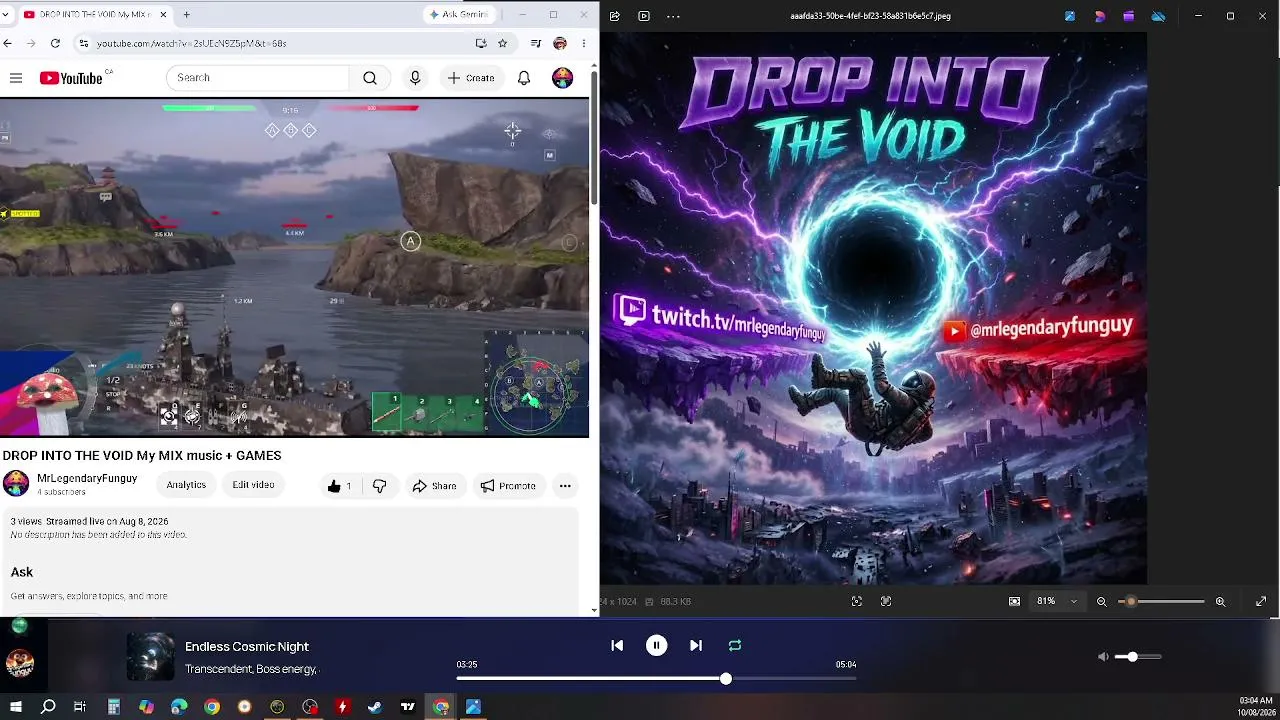Image resolution: width=1280 pixels, height=720 pixels.
Task: Seek the music track progress bar
Action: (x=656, y=679)
